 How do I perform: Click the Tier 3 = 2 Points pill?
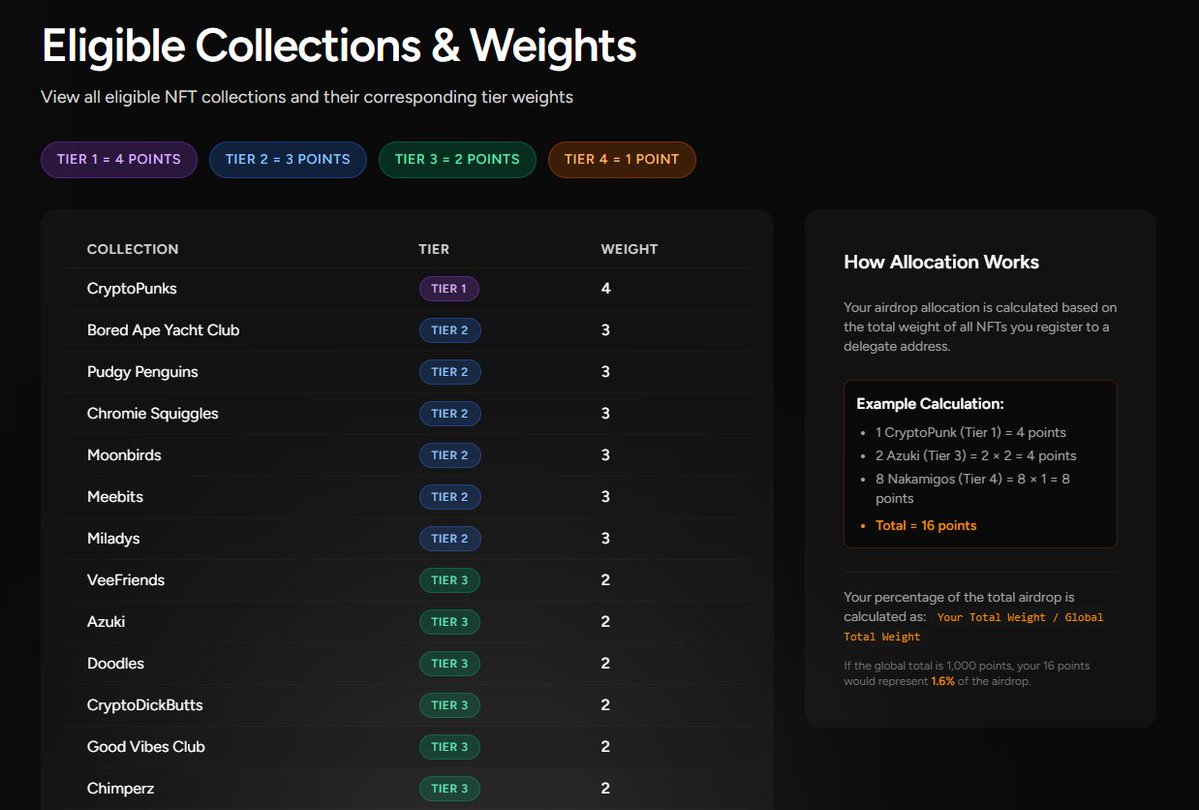(457, 159)
